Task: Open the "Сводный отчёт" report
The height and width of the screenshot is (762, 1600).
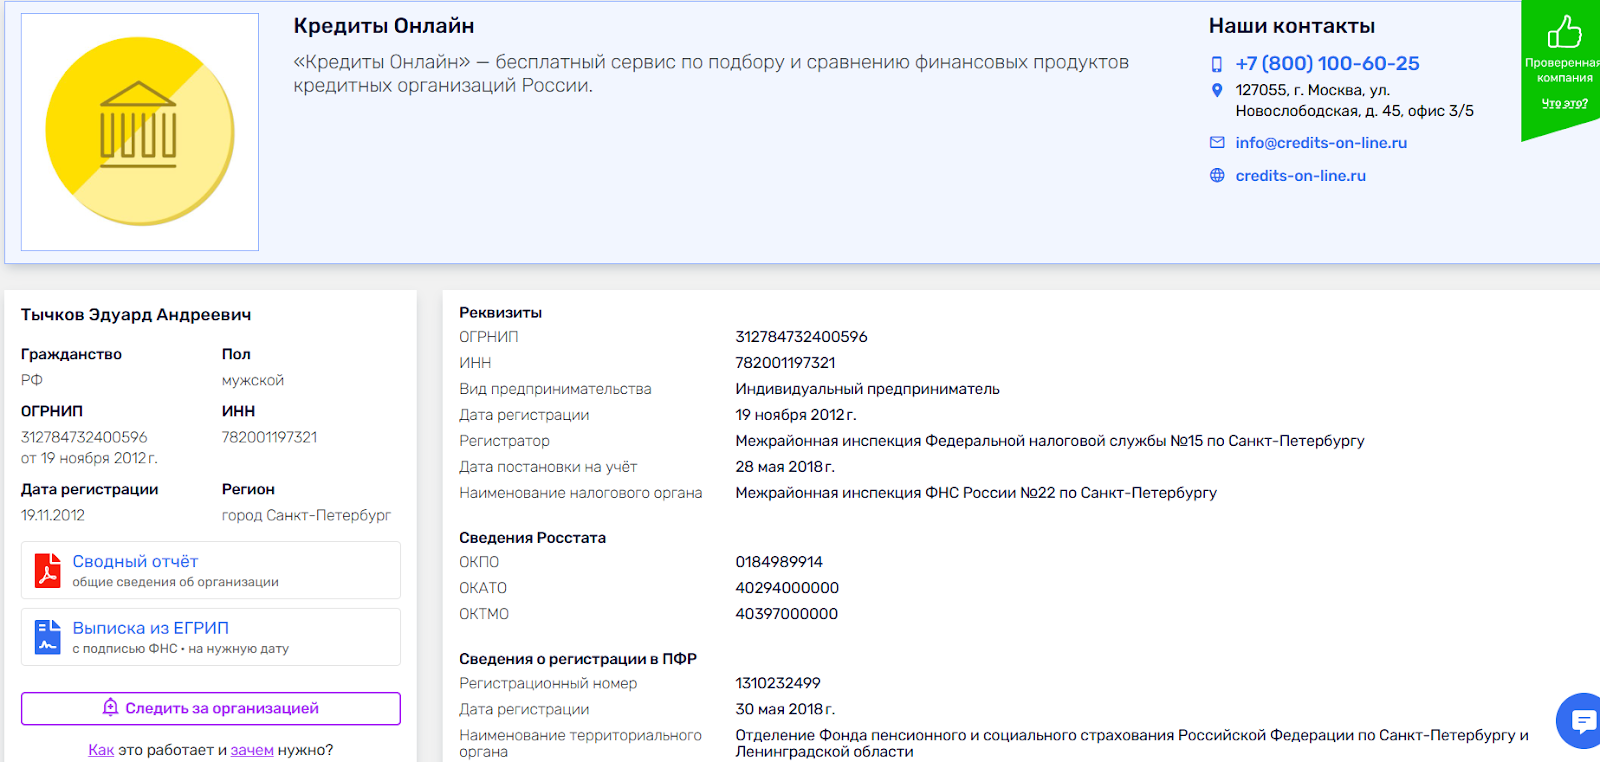Action: tap(135, 562)
